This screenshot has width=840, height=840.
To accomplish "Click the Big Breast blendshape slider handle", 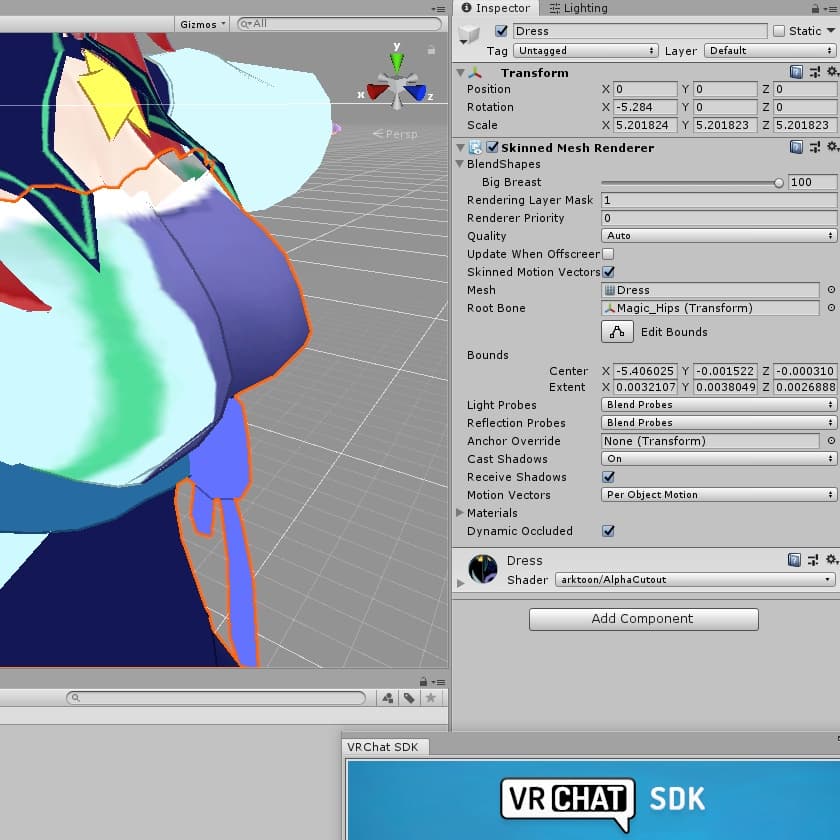I will click(x=778, y=182).
